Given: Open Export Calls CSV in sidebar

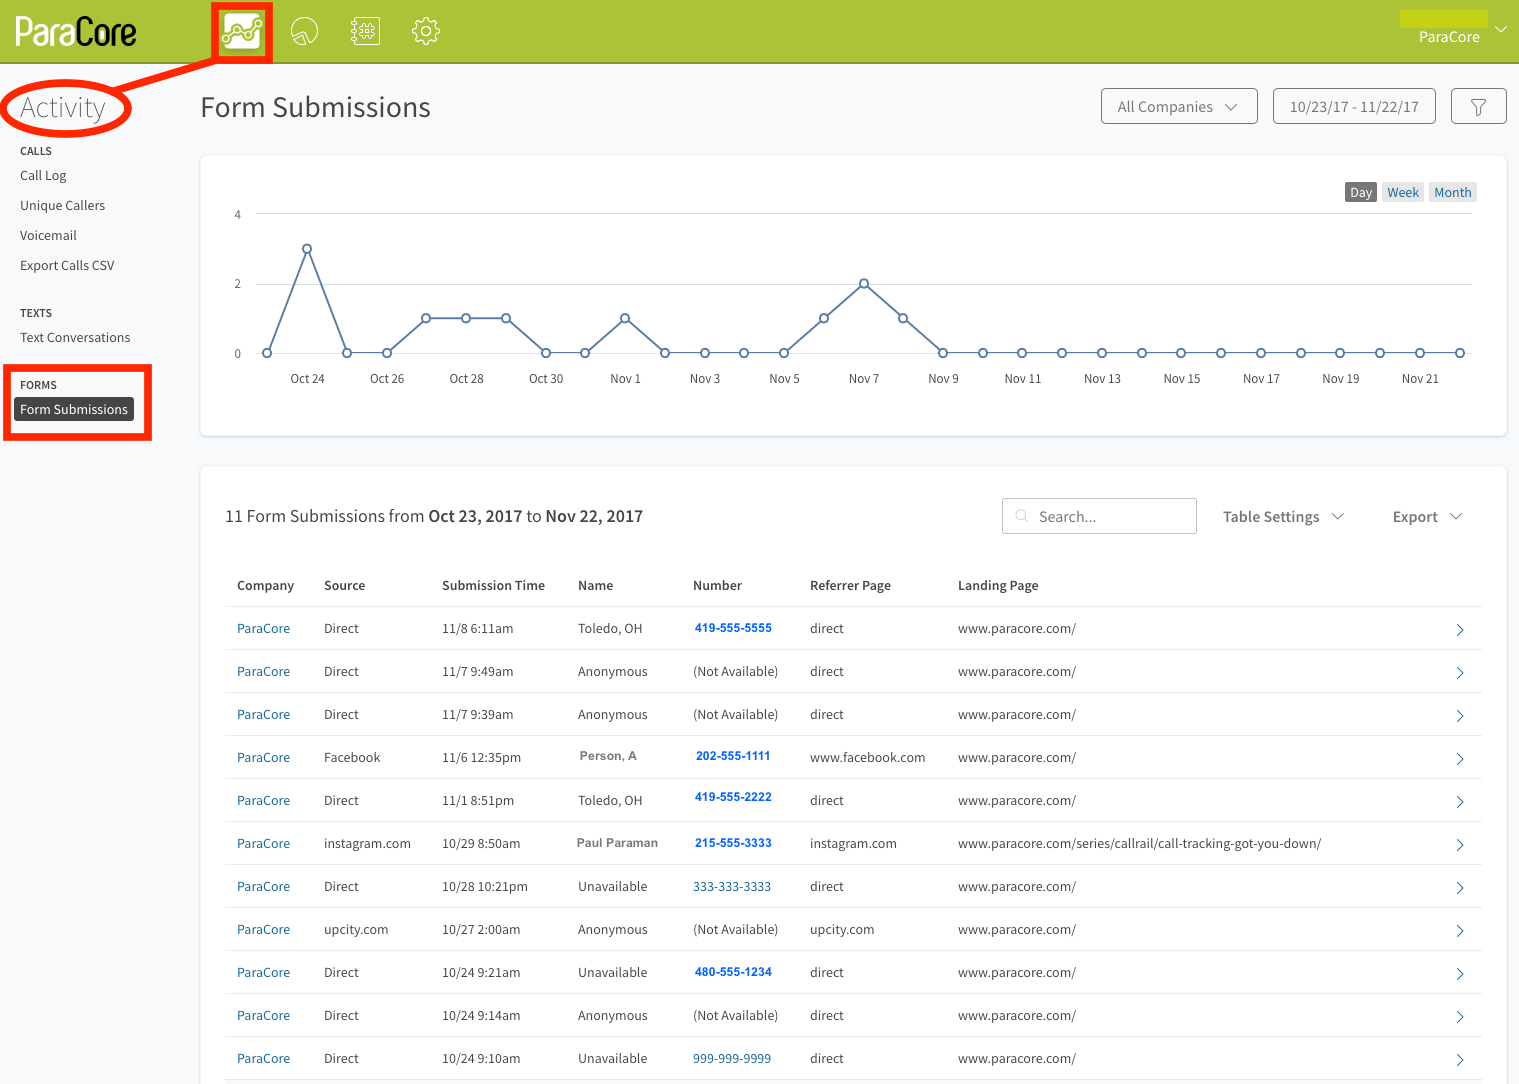Looking at the screenshot, I should coord(67,265).
